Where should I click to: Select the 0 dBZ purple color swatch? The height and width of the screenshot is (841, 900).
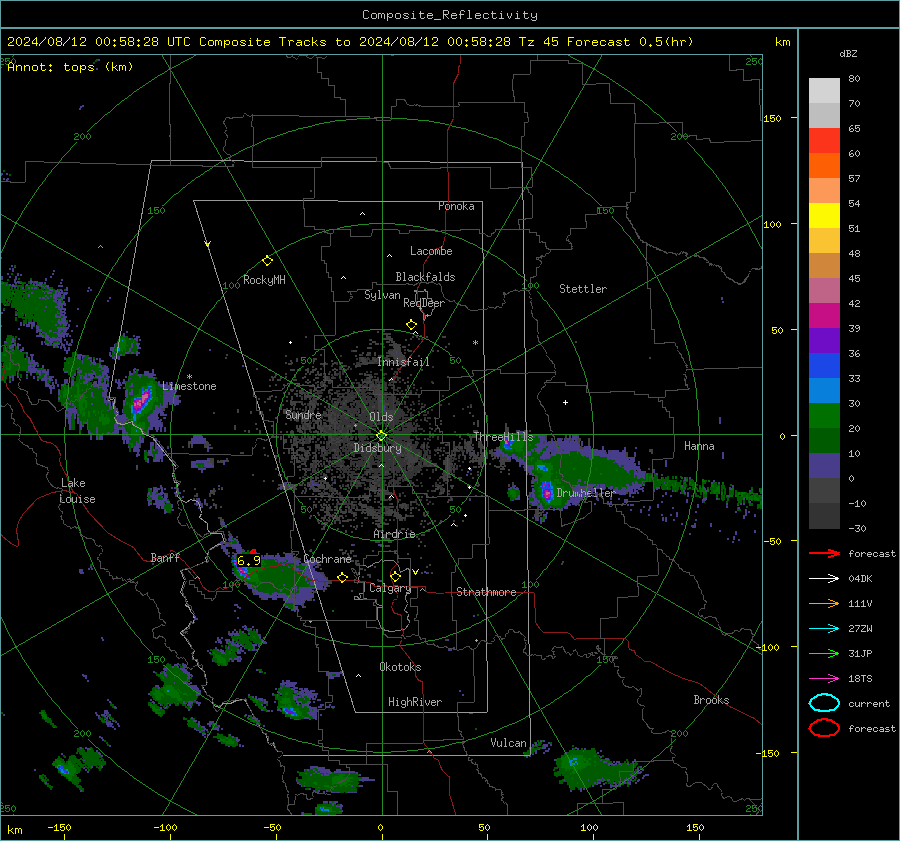point(824,466)
